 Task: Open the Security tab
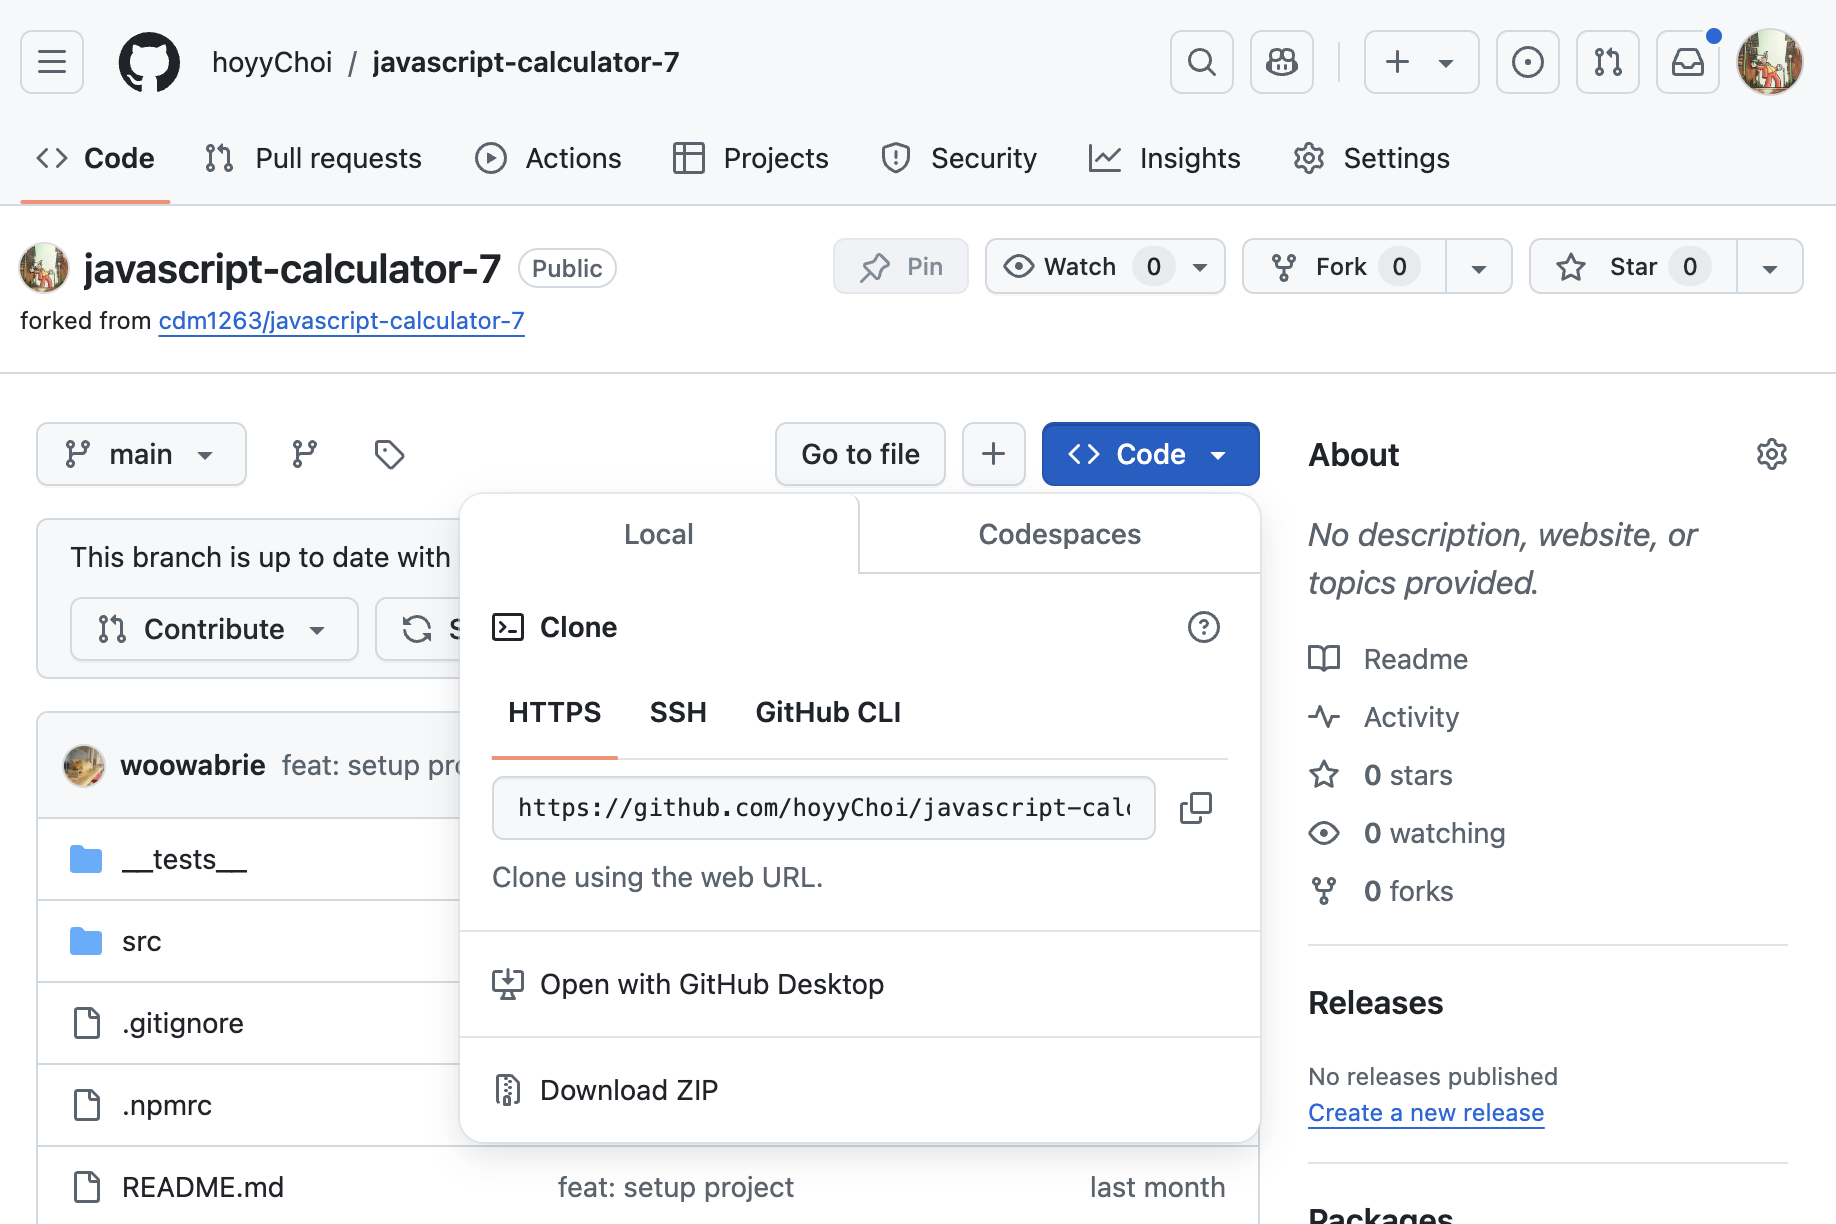tap(959, 158)
